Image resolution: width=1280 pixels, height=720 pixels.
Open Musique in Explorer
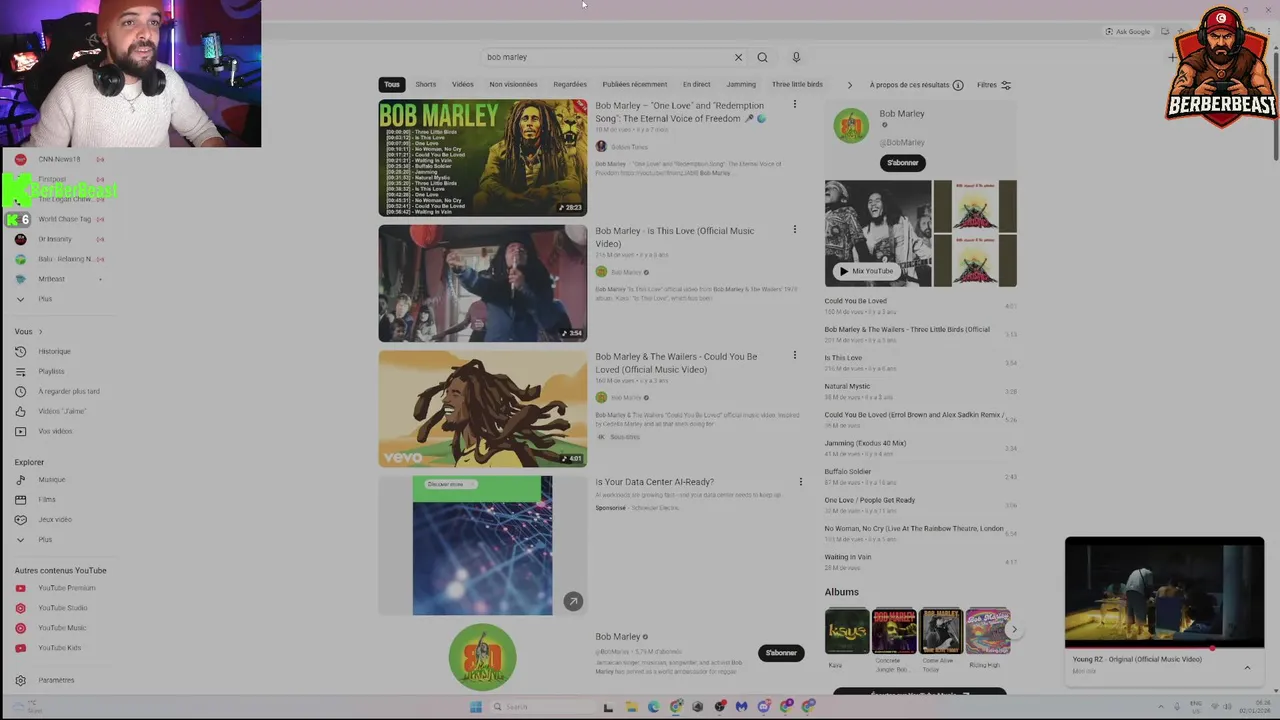[51, 480]
